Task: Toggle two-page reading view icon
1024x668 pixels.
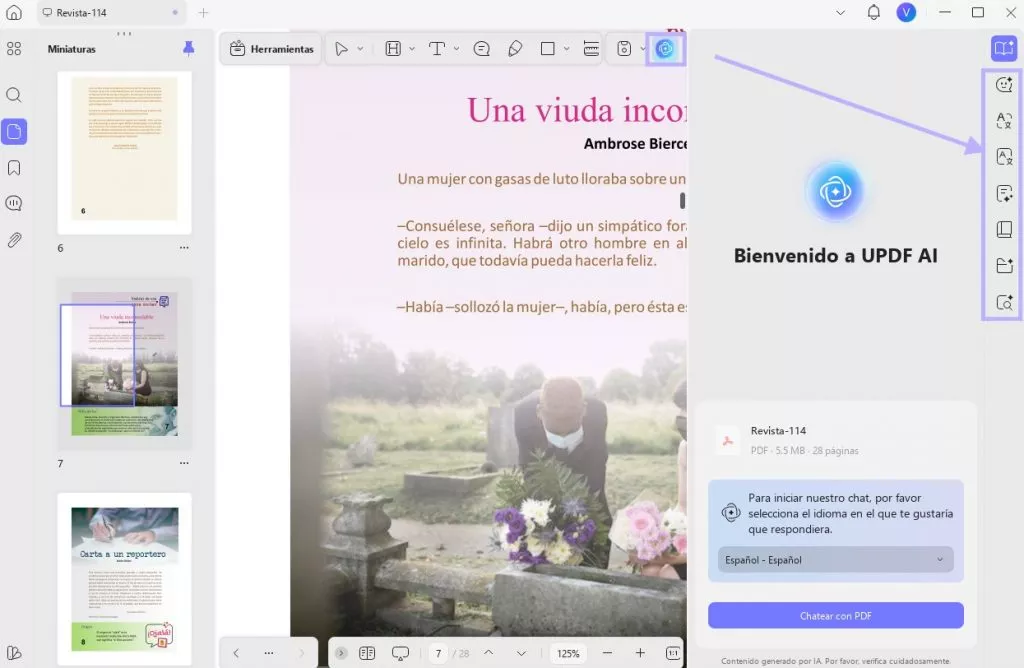Action: tap(367, 653)
